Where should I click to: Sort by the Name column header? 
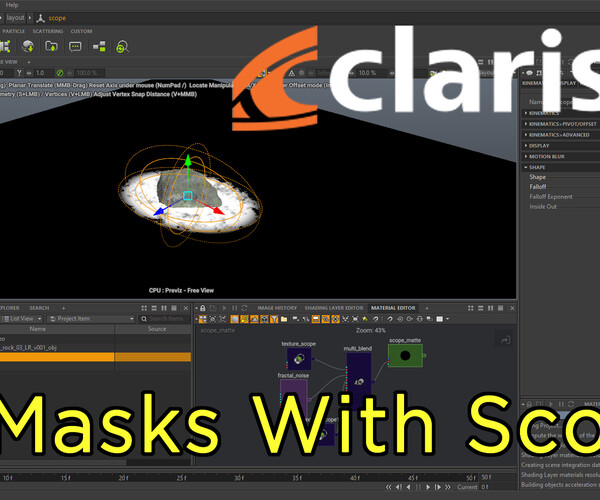38,329
